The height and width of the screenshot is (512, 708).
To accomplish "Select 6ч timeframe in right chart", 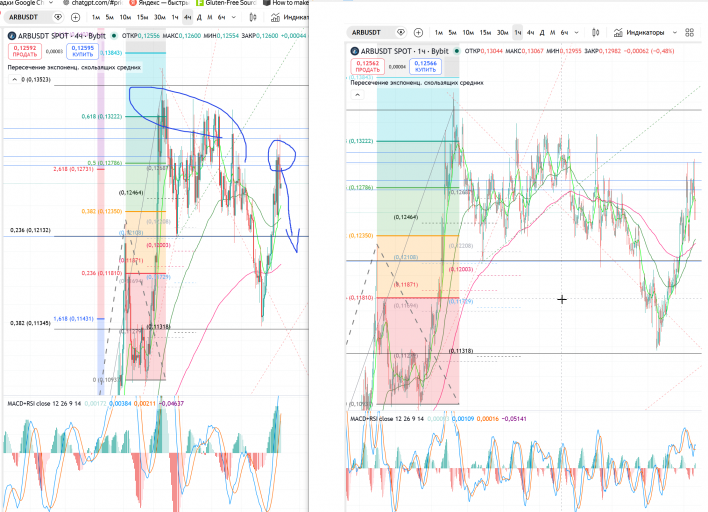I will (x=564, y=33).
